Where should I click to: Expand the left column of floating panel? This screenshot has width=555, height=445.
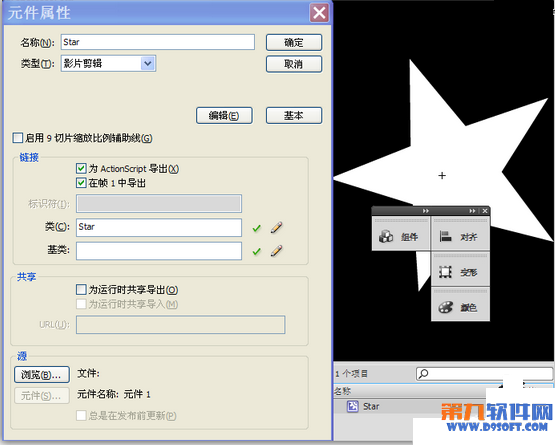pos(426,211)
